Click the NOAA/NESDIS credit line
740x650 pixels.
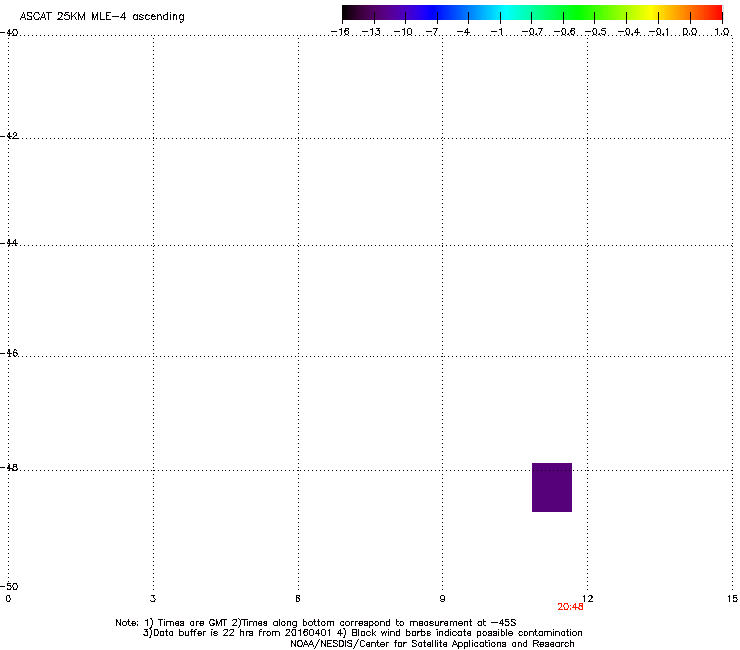point(432,644)
